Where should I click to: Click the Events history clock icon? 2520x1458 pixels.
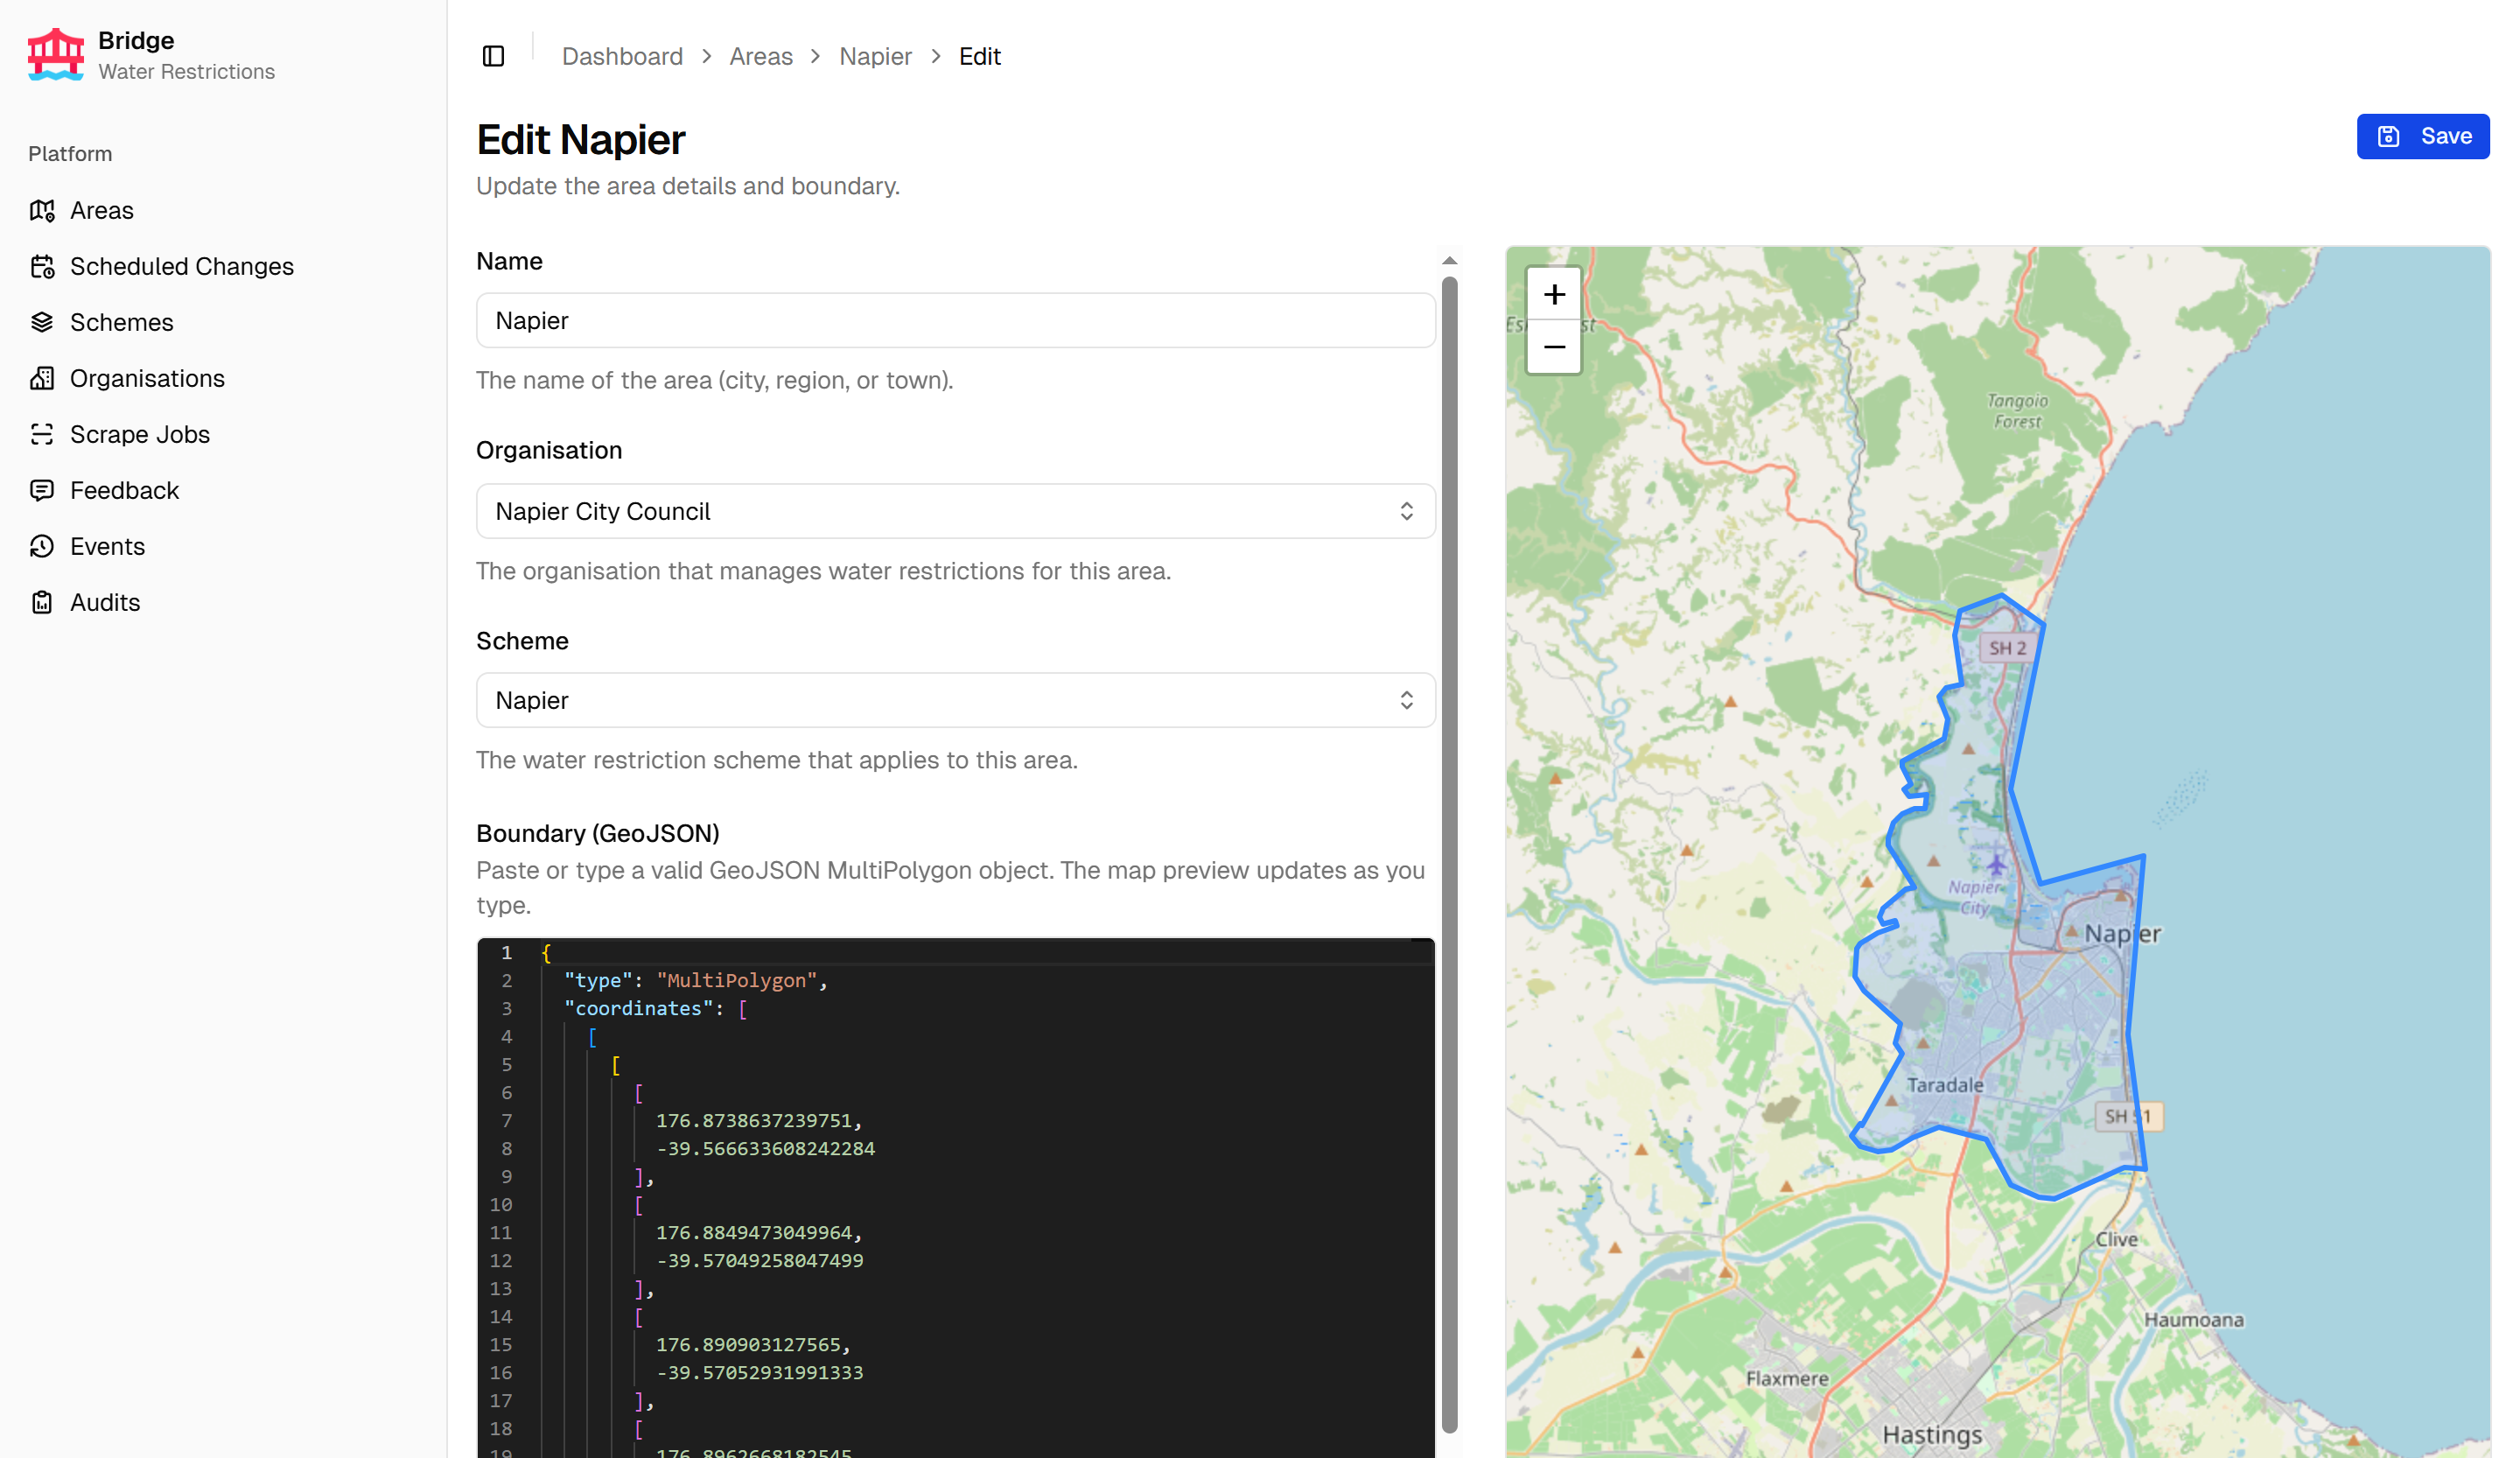click(42, 546)
